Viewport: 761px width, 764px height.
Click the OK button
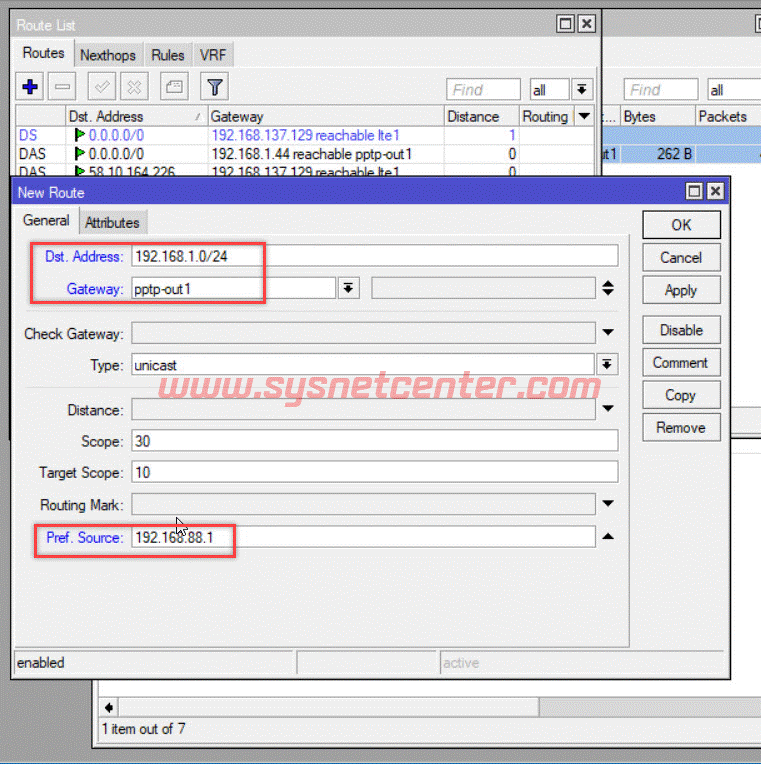681,225
